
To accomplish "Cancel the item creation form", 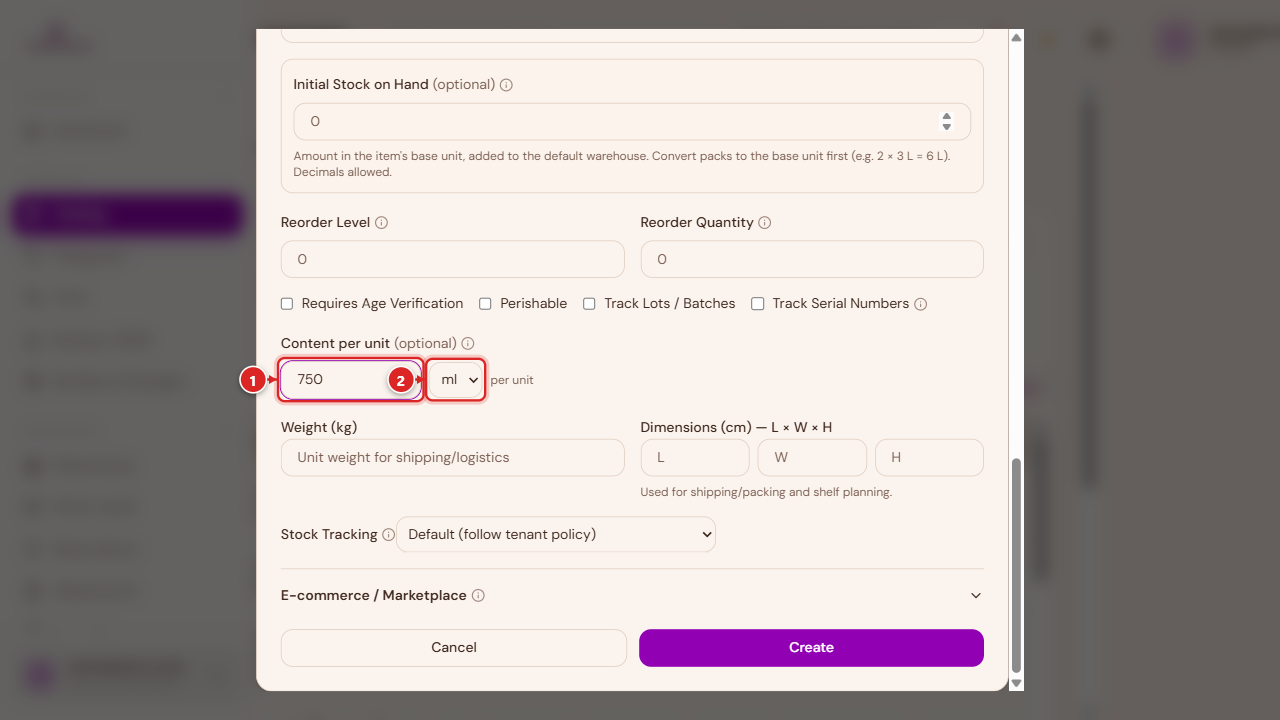I will (454, 647).
